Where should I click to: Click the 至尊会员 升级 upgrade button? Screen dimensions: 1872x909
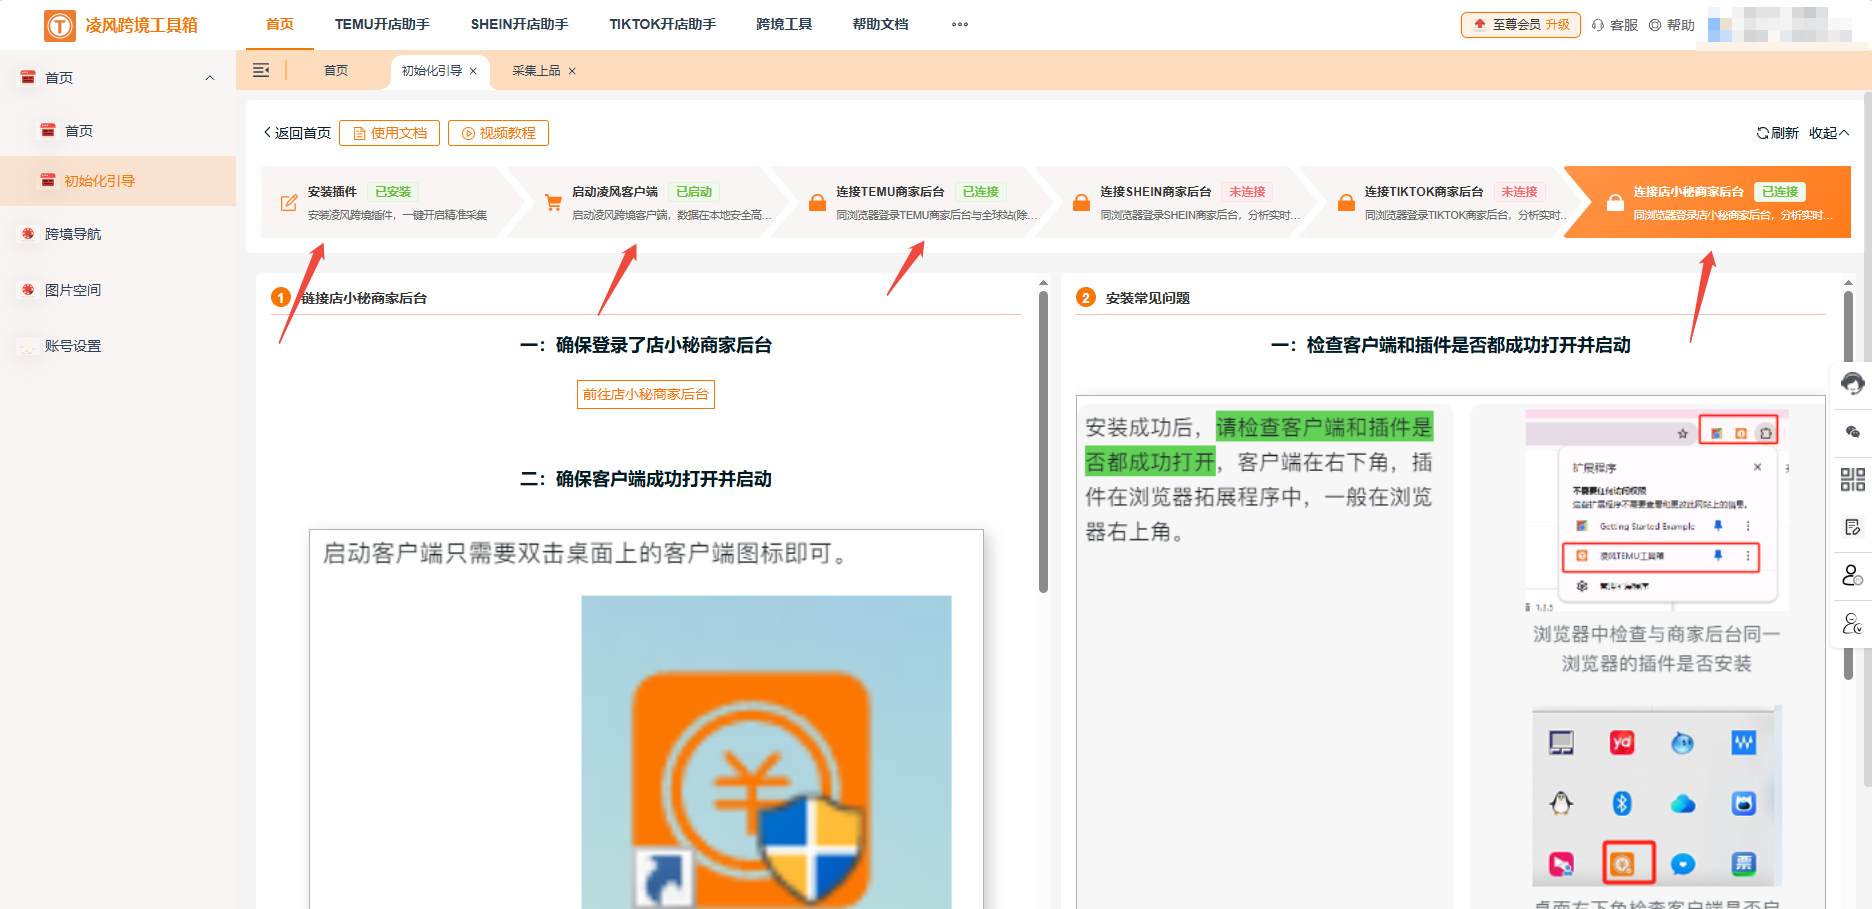pyautogui.click(x=1520, y=24)
